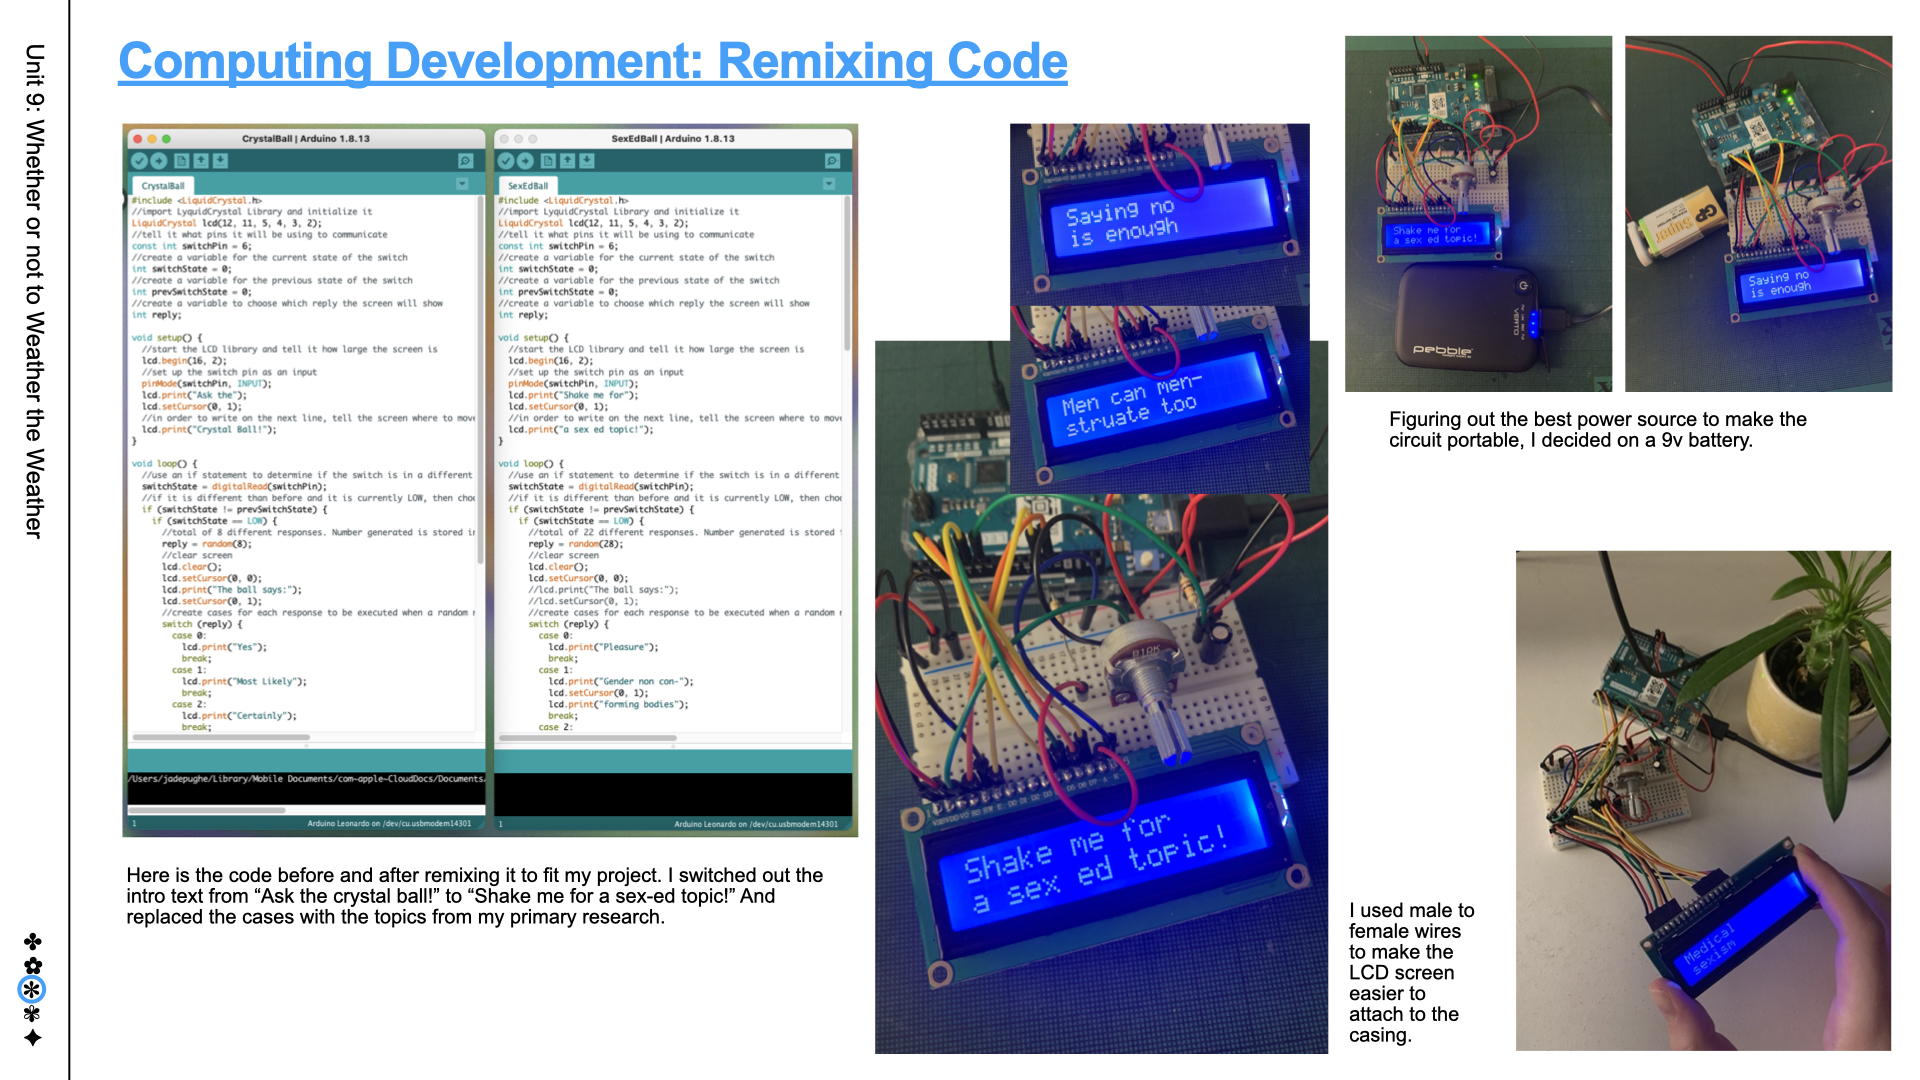Click Save sketch icon in SexEdBall window
1920x1080 pixels.
click(587, 161)
